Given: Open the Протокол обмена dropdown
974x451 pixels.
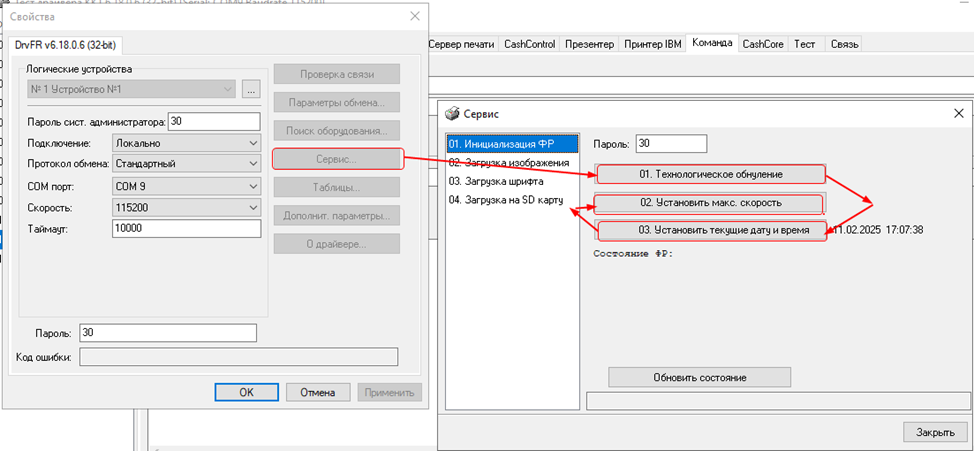Looking at the screenshot, I should (x=251, y=164).
